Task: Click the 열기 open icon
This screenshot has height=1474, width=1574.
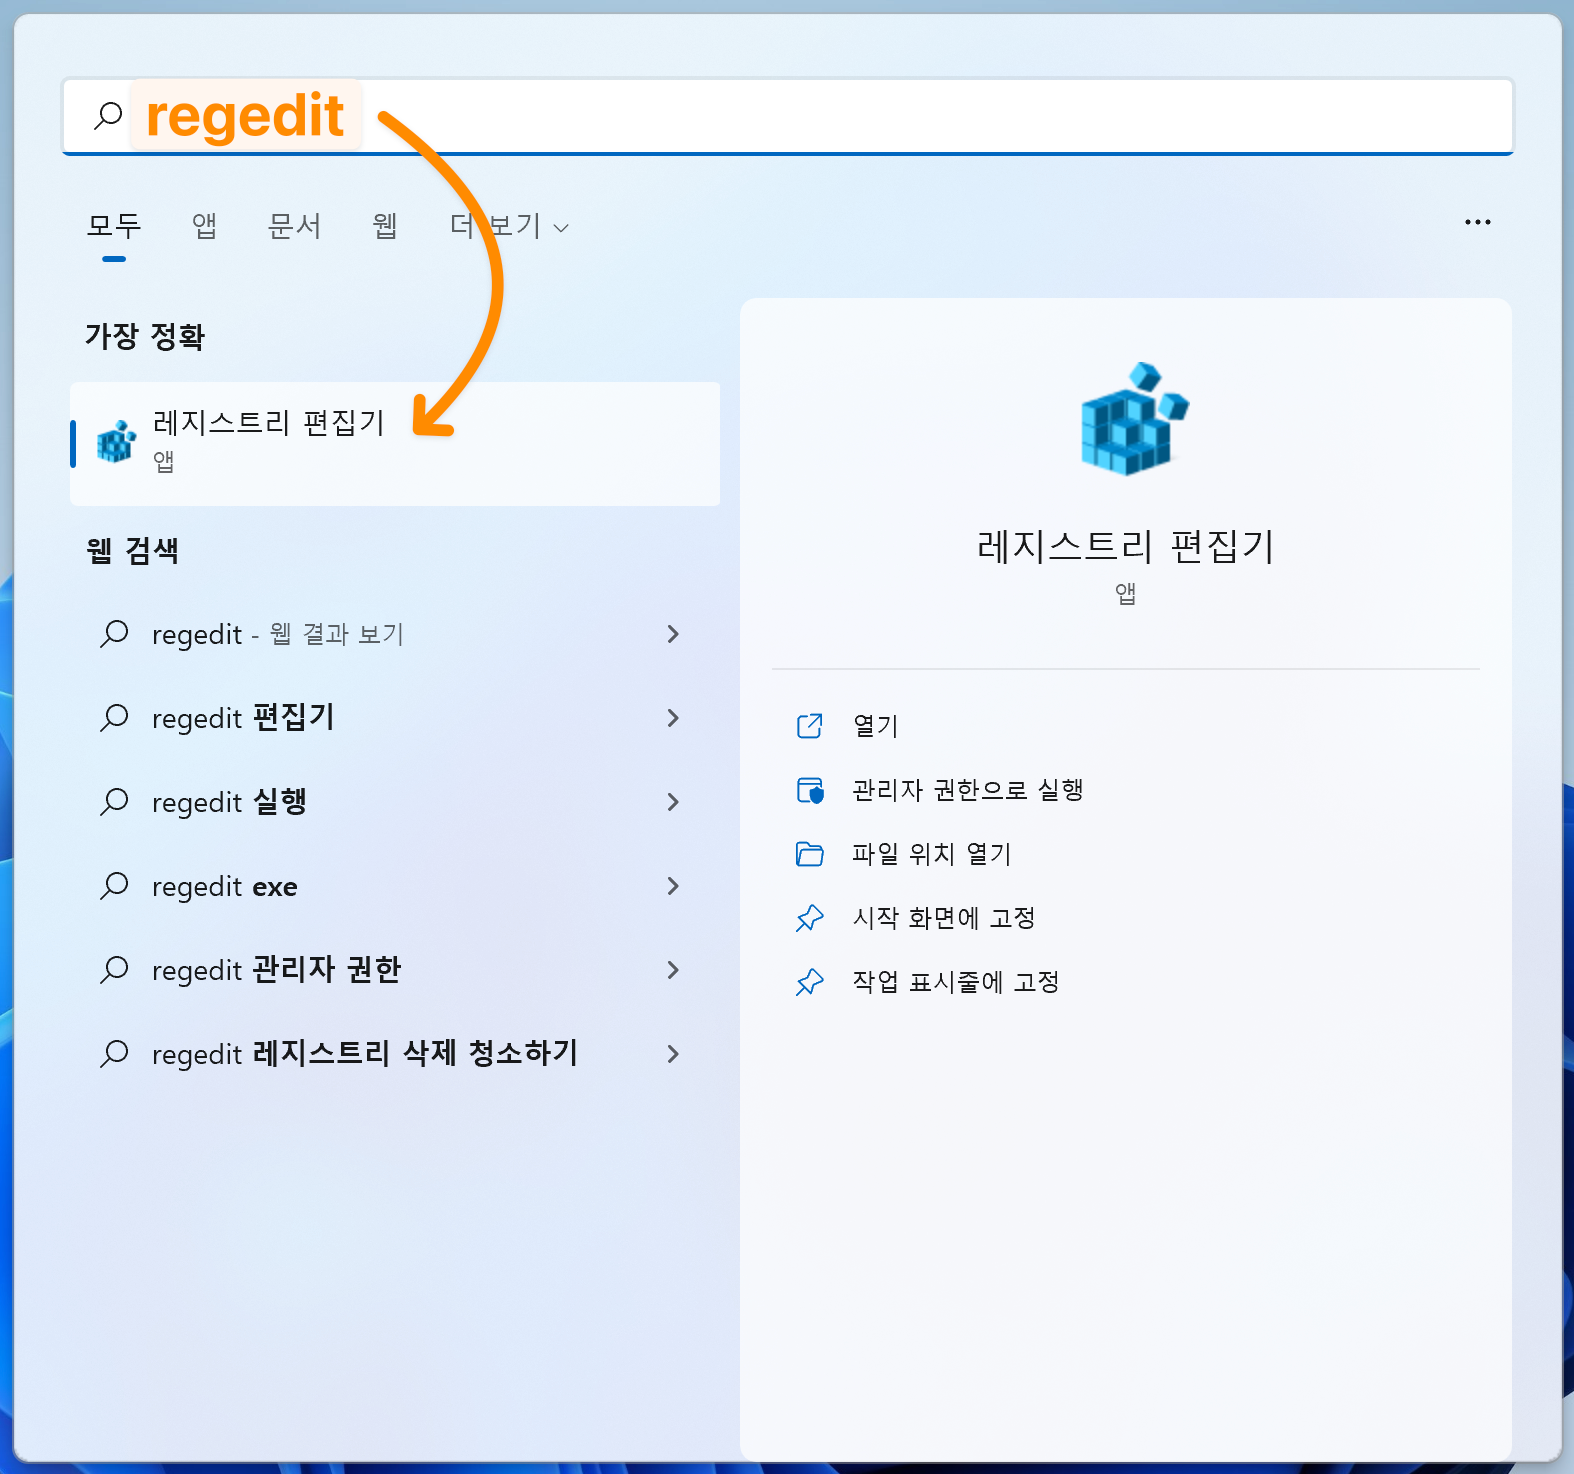Action: 810,725
